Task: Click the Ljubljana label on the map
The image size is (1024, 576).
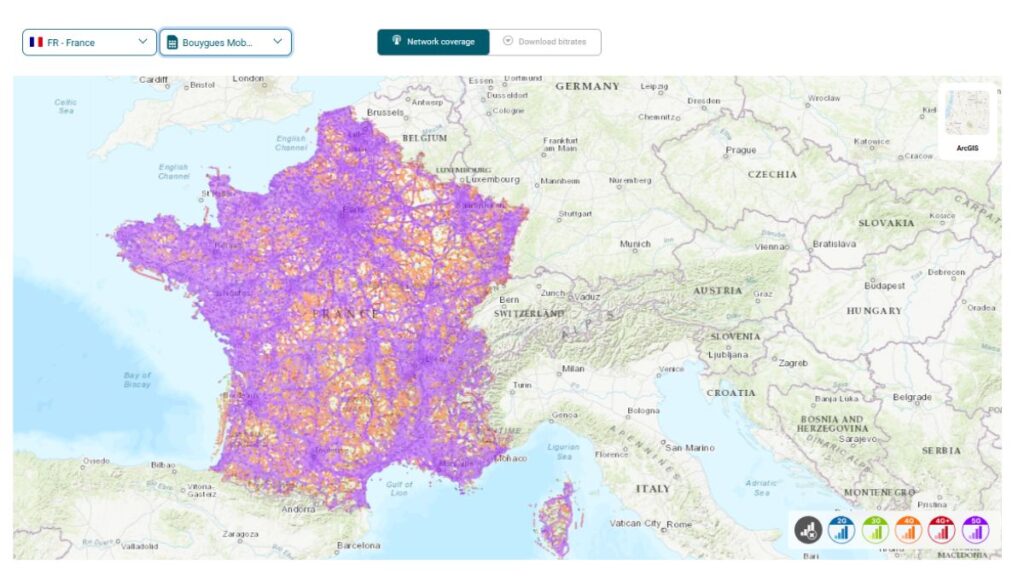Action: (x=728, y=355)
